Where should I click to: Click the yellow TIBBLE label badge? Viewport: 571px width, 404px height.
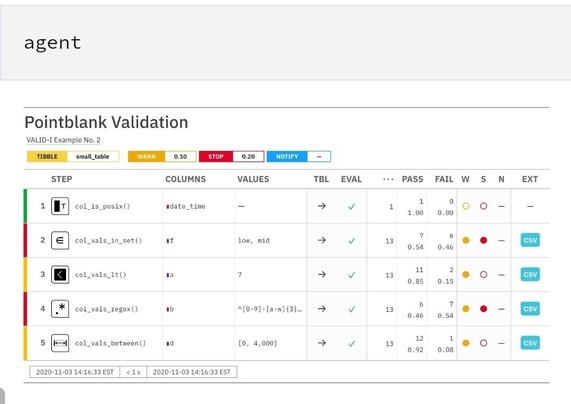coord(47,157)
